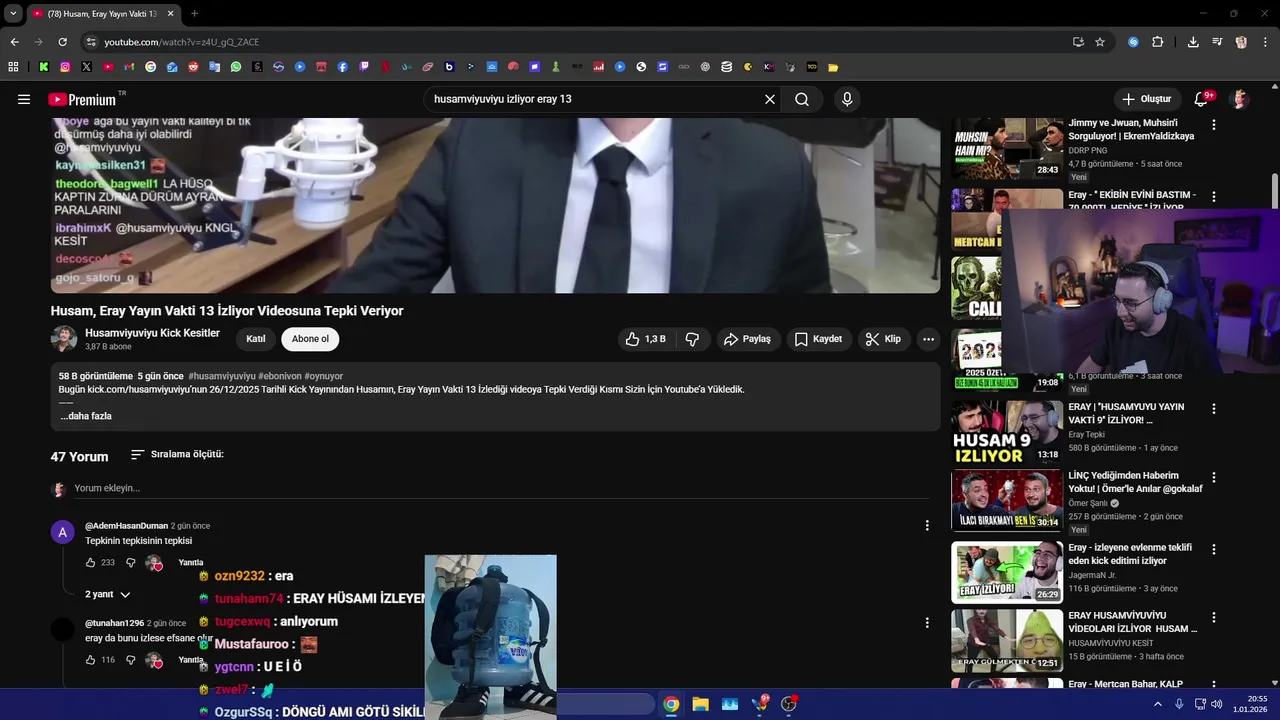This screenshot has width=1280, height=720.
Task: Open Chrome extensions puzzle menu
Action: pyautogui.click(x=1158, y=42)
